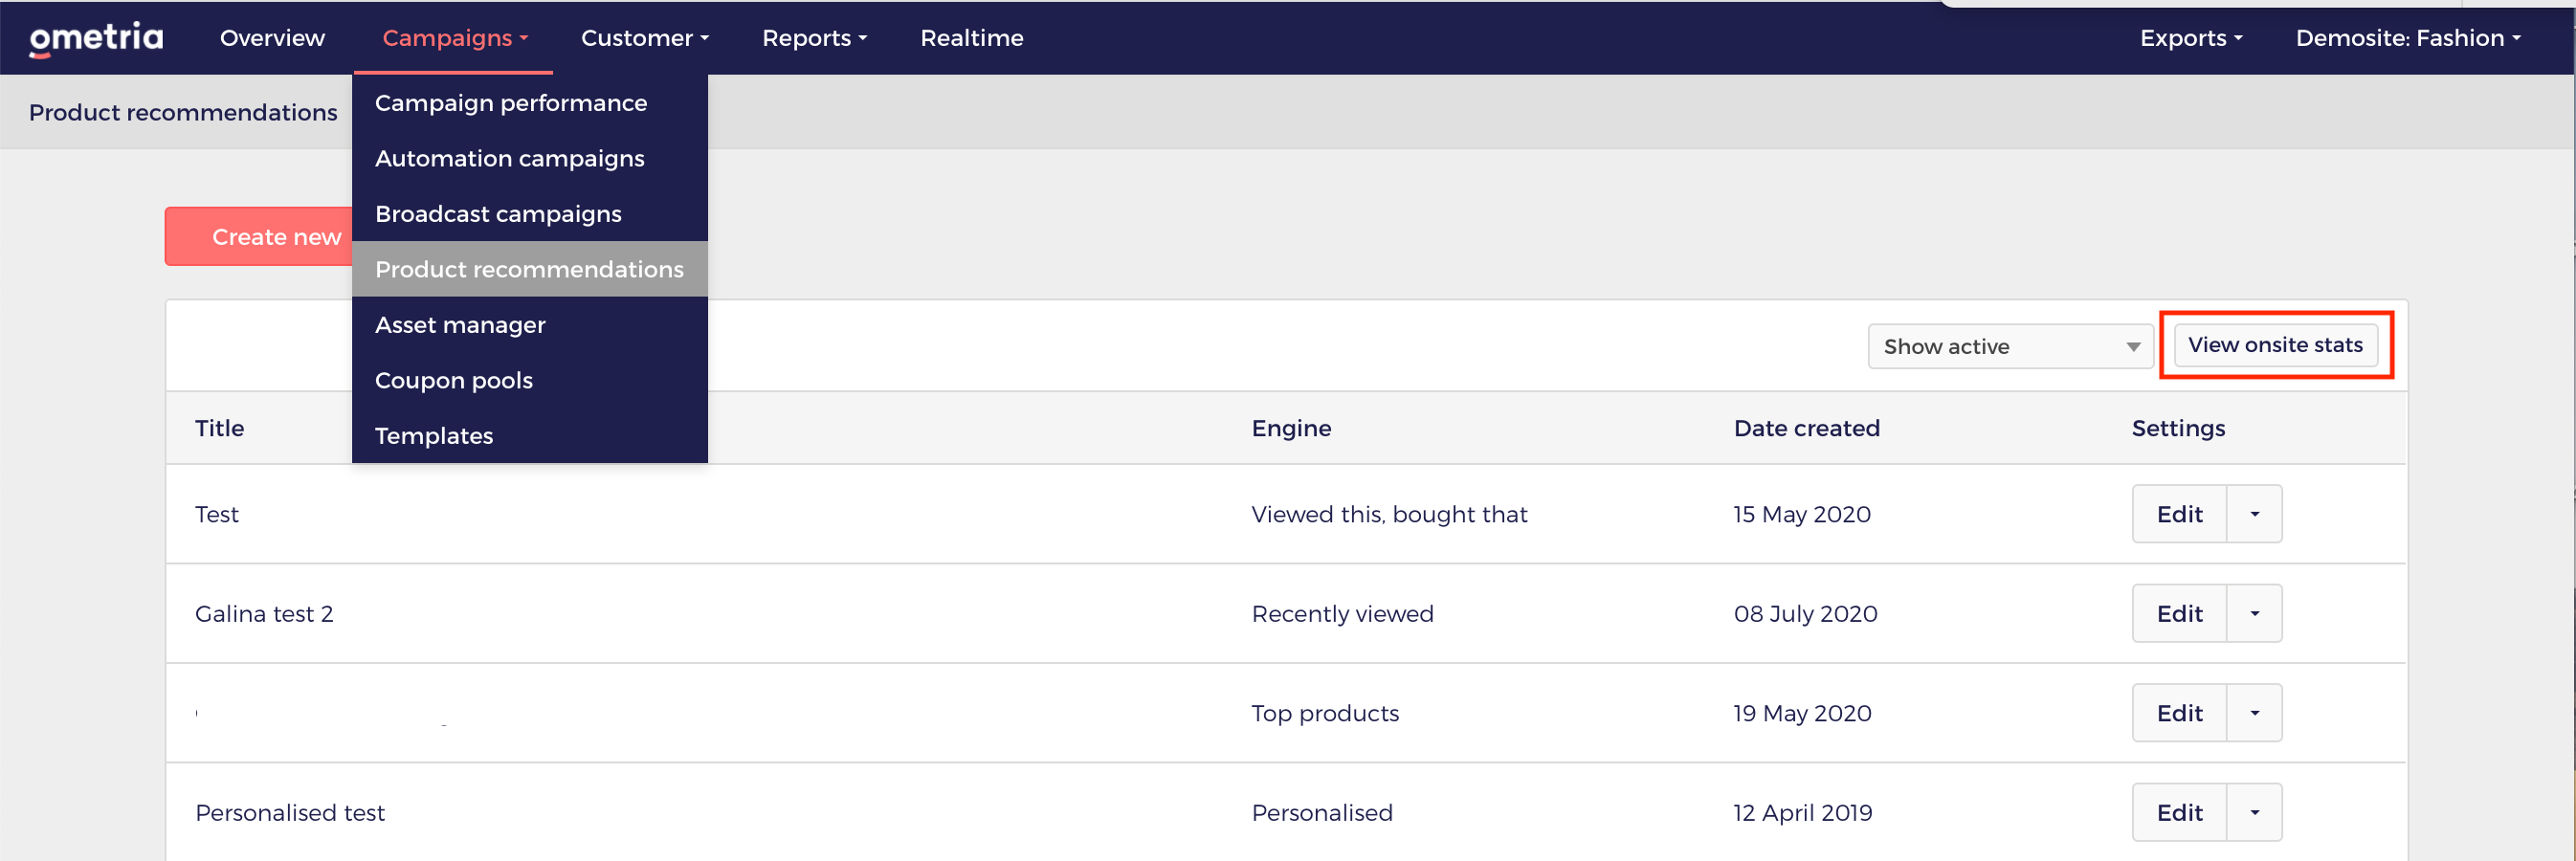Open Templates from the Campaigns menu
The image size is (2576, 861).
pos(530,436)
